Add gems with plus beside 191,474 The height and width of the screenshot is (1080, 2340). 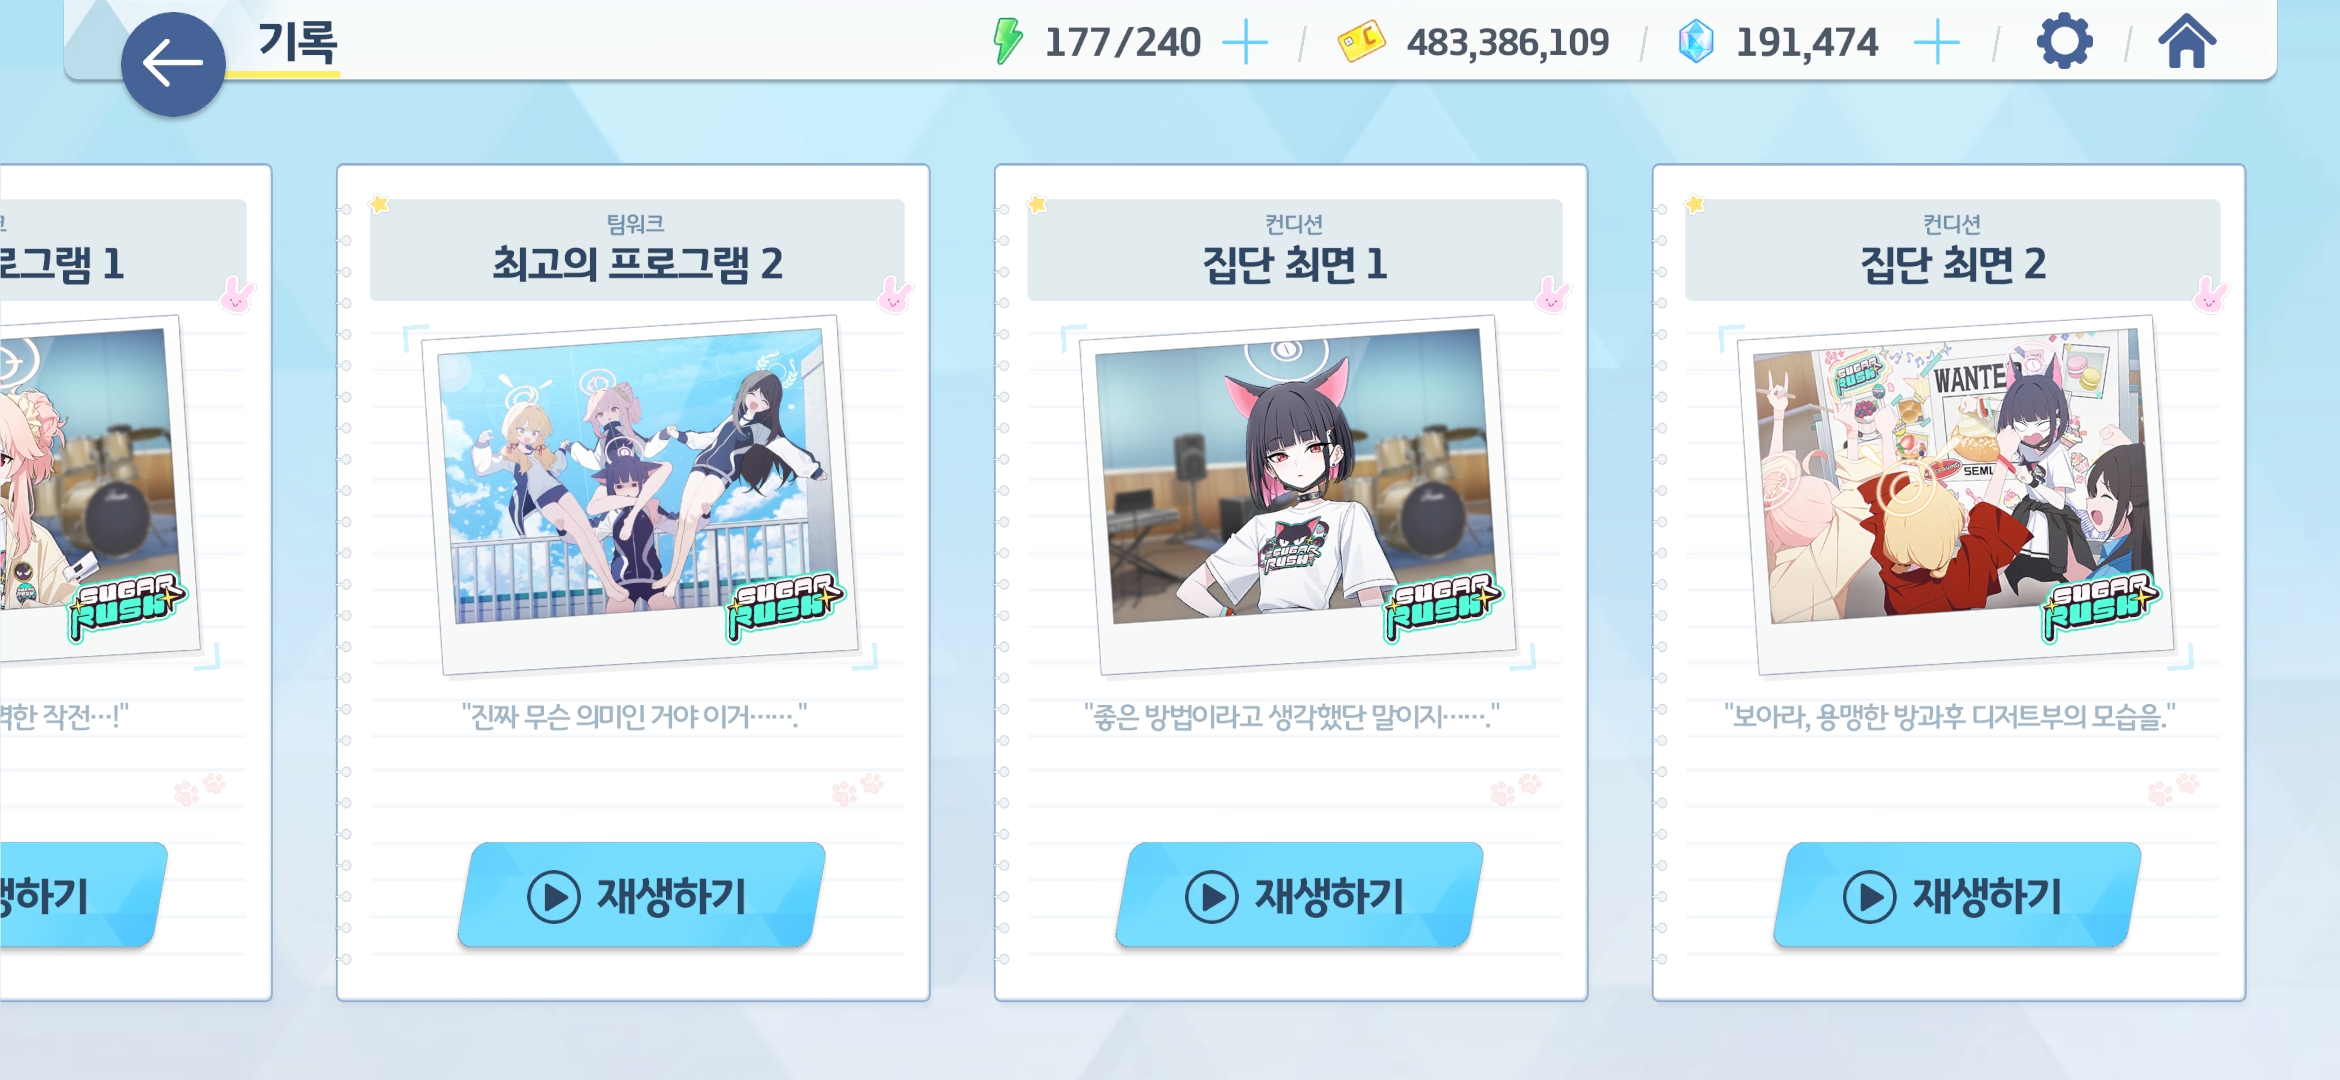point(1936,43)
